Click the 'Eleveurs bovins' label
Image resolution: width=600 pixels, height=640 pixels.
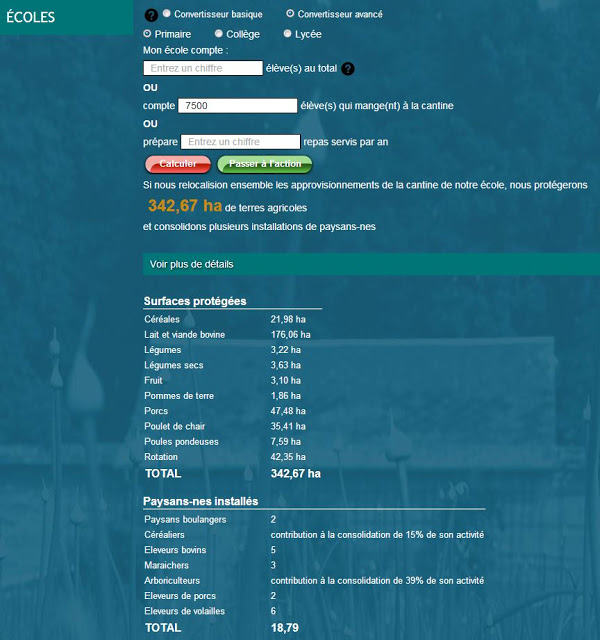click(175, 550)
